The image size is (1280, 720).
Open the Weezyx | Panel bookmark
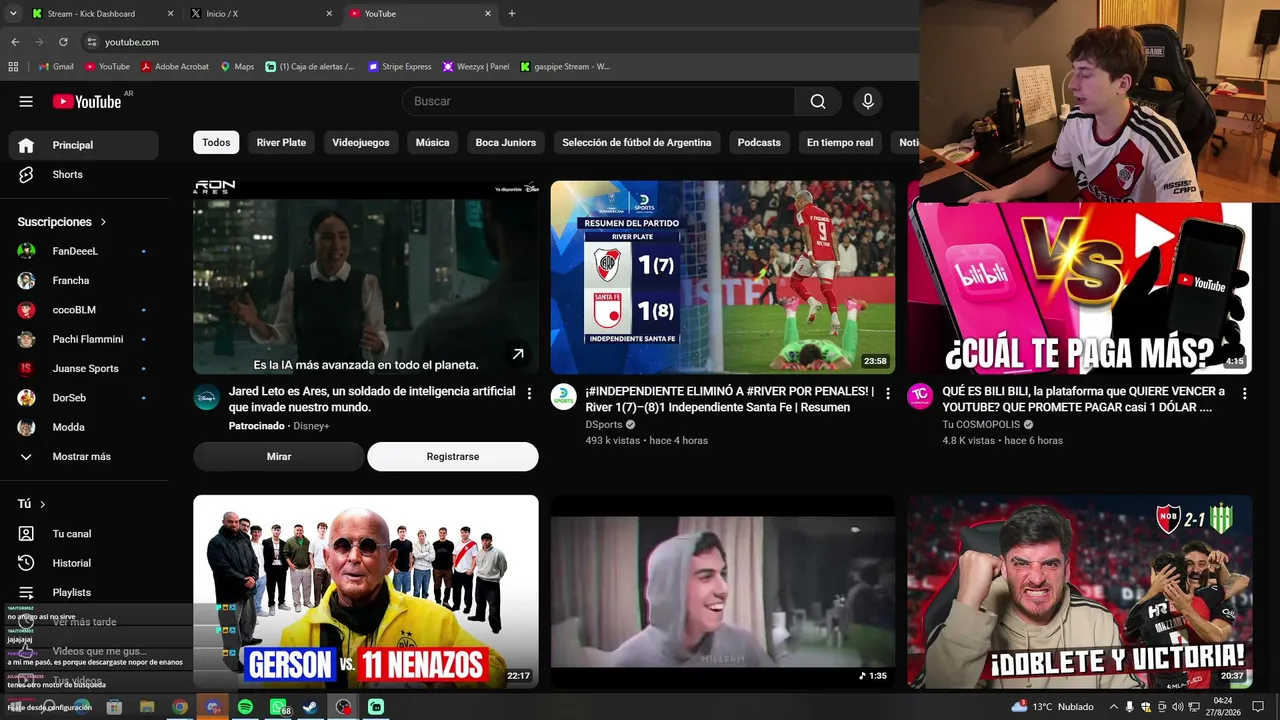click(x=476, y=67)
